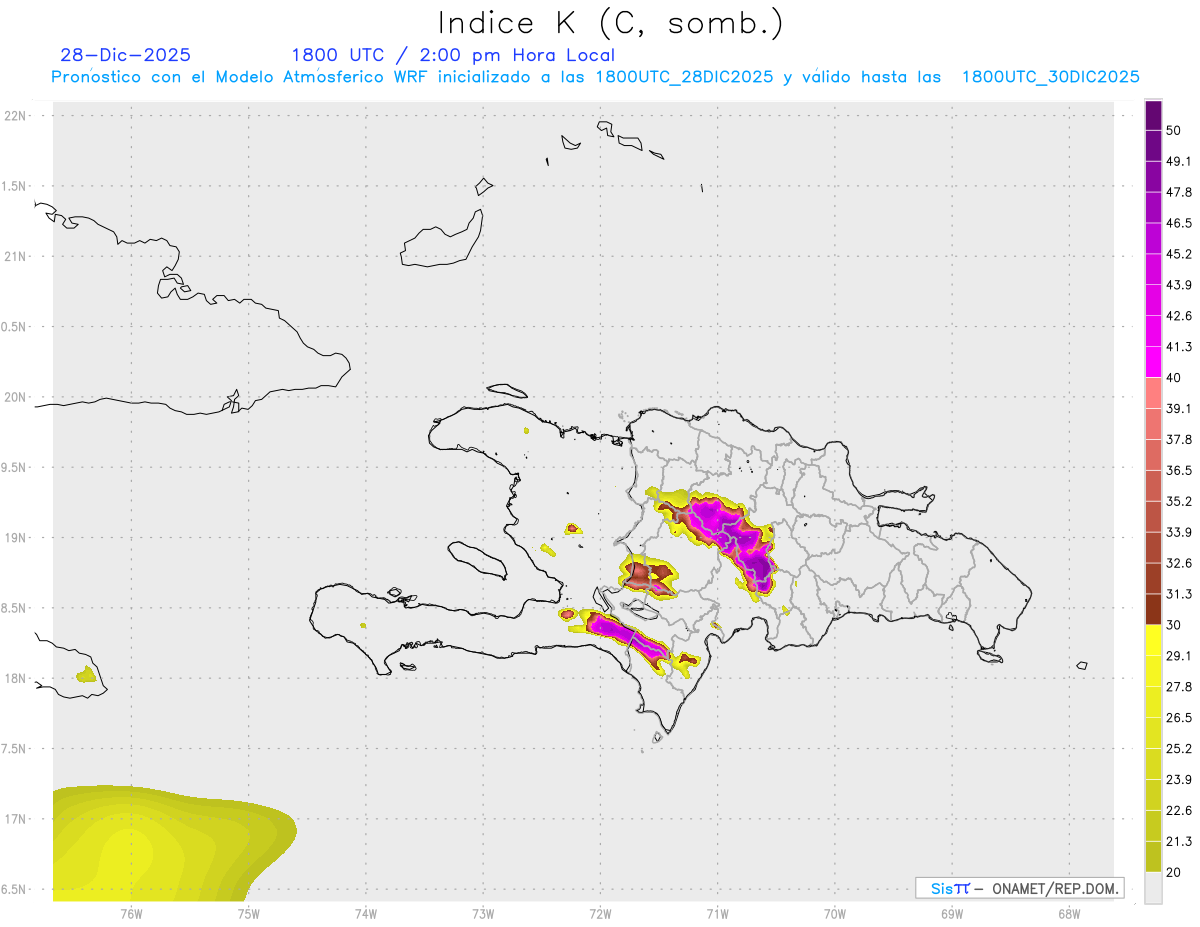Click the gray swatch below legend value 20
The width and height of the screenshot is (1200, 927).
tap(1154, 887)
